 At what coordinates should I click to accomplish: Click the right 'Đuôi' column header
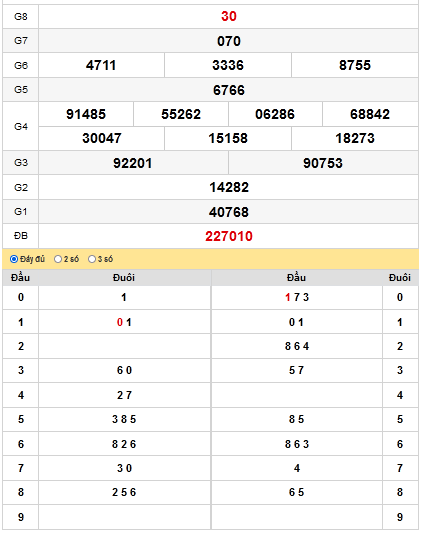(400, 278)
